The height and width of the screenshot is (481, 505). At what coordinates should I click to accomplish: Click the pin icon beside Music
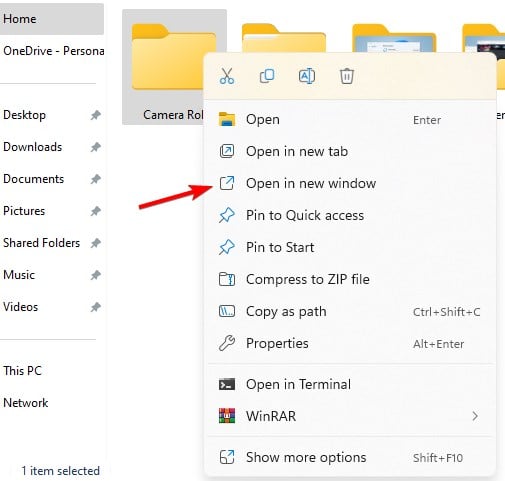[96, 275]
